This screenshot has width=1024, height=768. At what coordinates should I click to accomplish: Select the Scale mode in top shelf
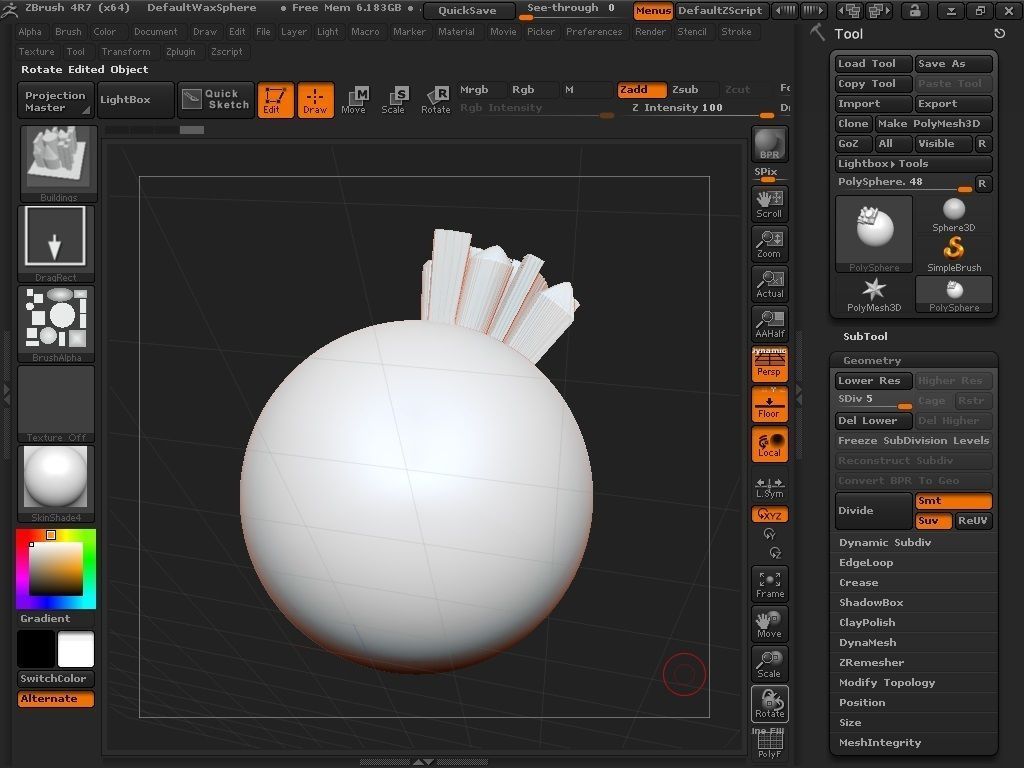[x=393, y=100]
